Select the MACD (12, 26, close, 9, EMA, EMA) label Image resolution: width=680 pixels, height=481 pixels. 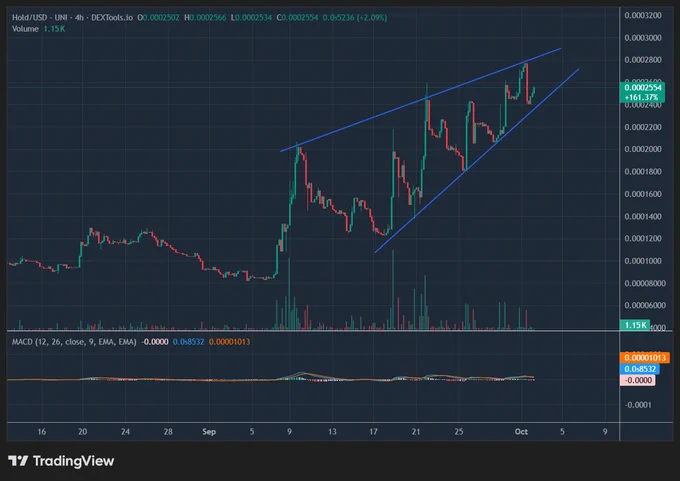(x=74, y=342)
